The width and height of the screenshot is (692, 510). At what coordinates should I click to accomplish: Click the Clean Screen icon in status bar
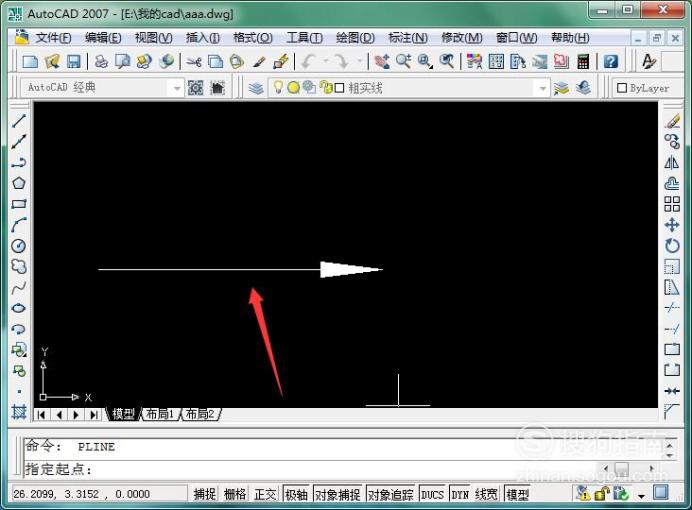(x=661, y=492)
